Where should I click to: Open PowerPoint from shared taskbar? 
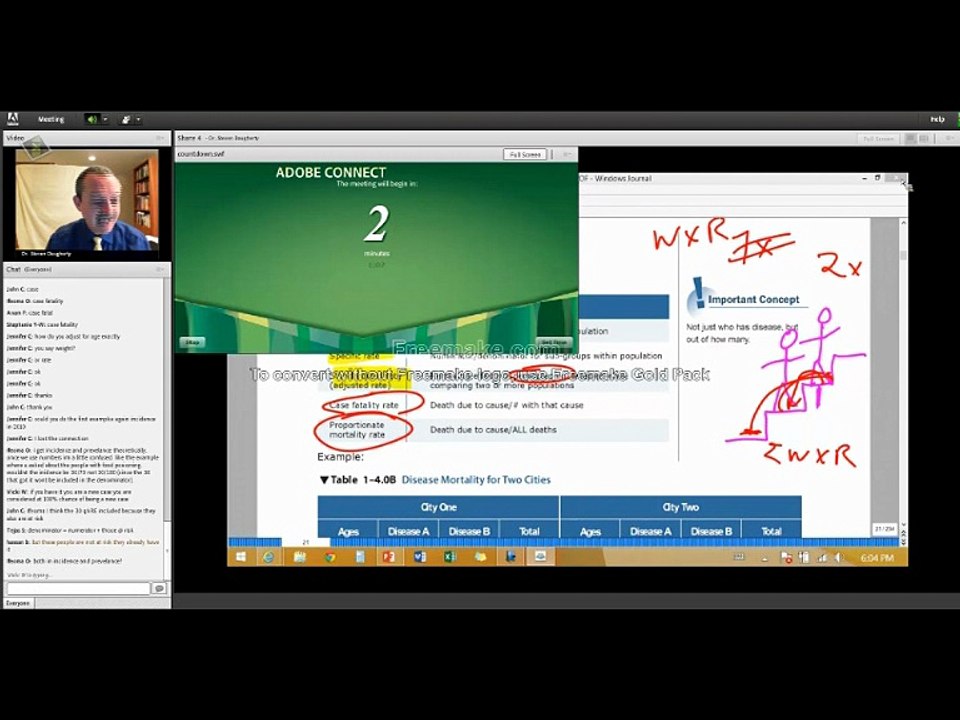[x=389, y=557]
